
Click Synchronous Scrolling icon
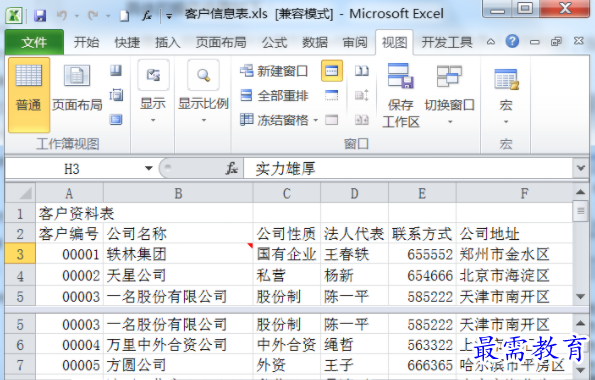362,95
